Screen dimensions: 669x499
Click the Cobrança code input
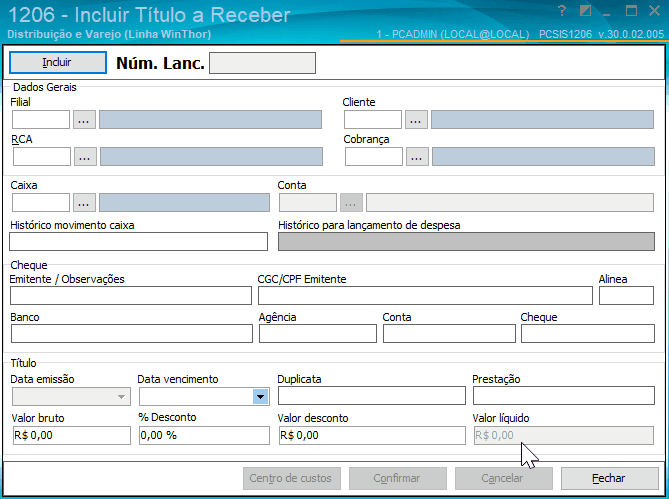[374, 157]
